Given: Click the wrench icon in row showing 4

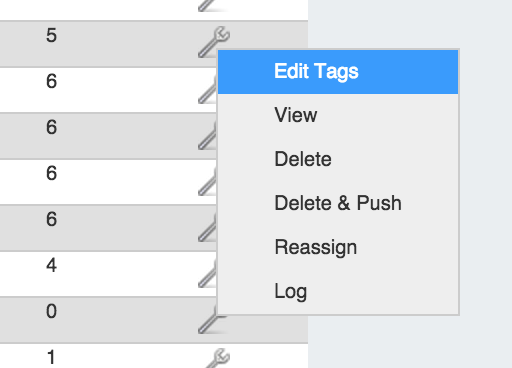Looking at the screenshot, I should (207, 273).
